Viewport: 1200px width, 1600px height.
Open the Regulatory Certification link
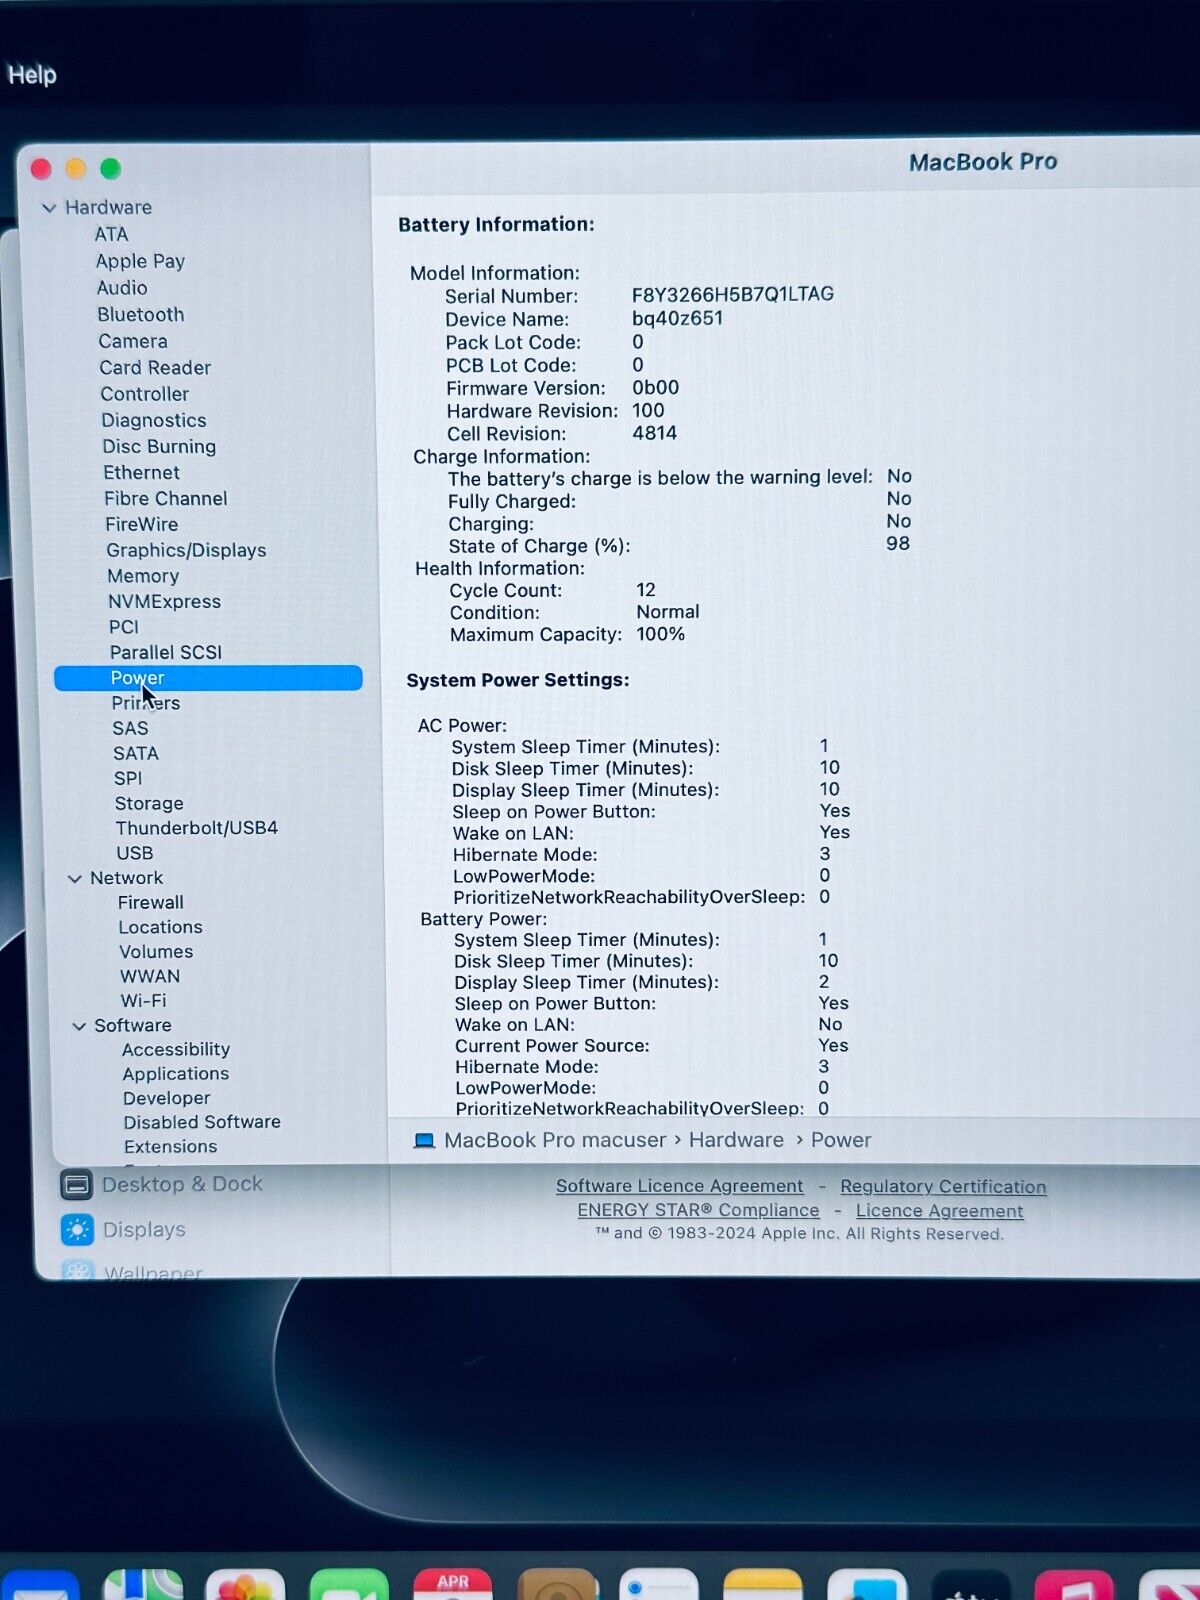pos(943,1187)
